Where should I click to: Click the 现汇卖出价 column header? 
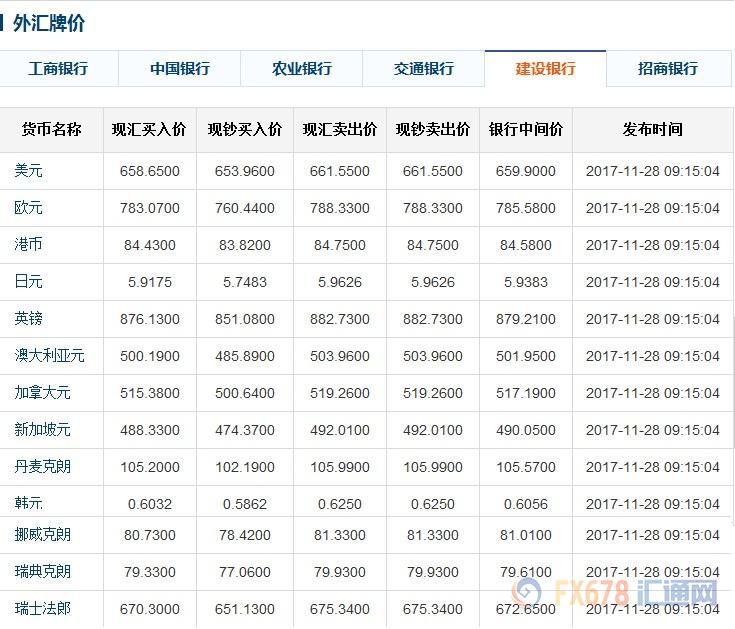click(339, 129)
